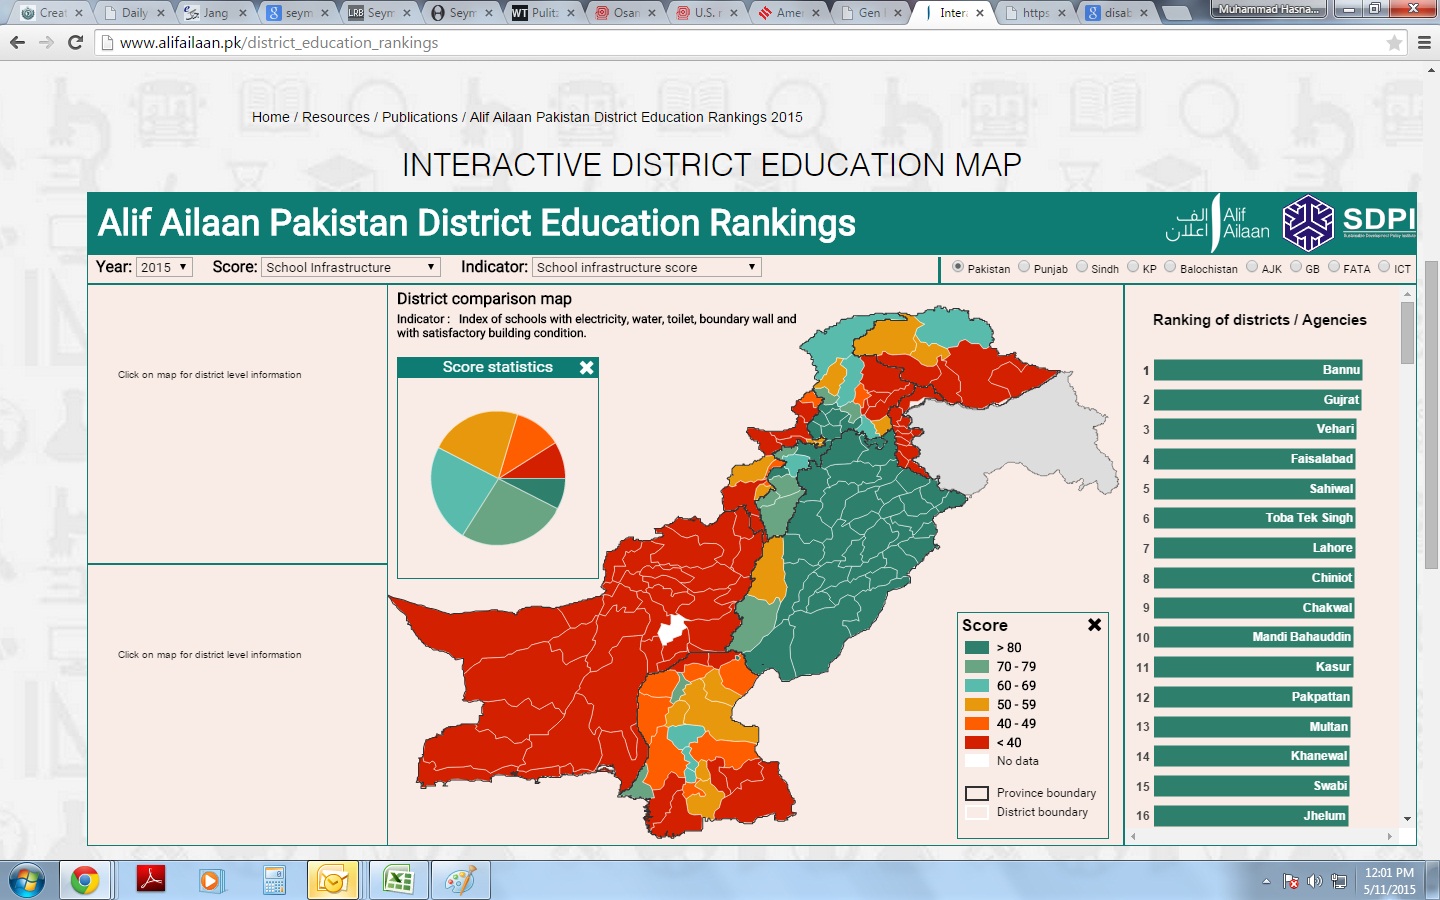
Task: Select the Sindh radio button
Action: click(x=1082, y=267)
